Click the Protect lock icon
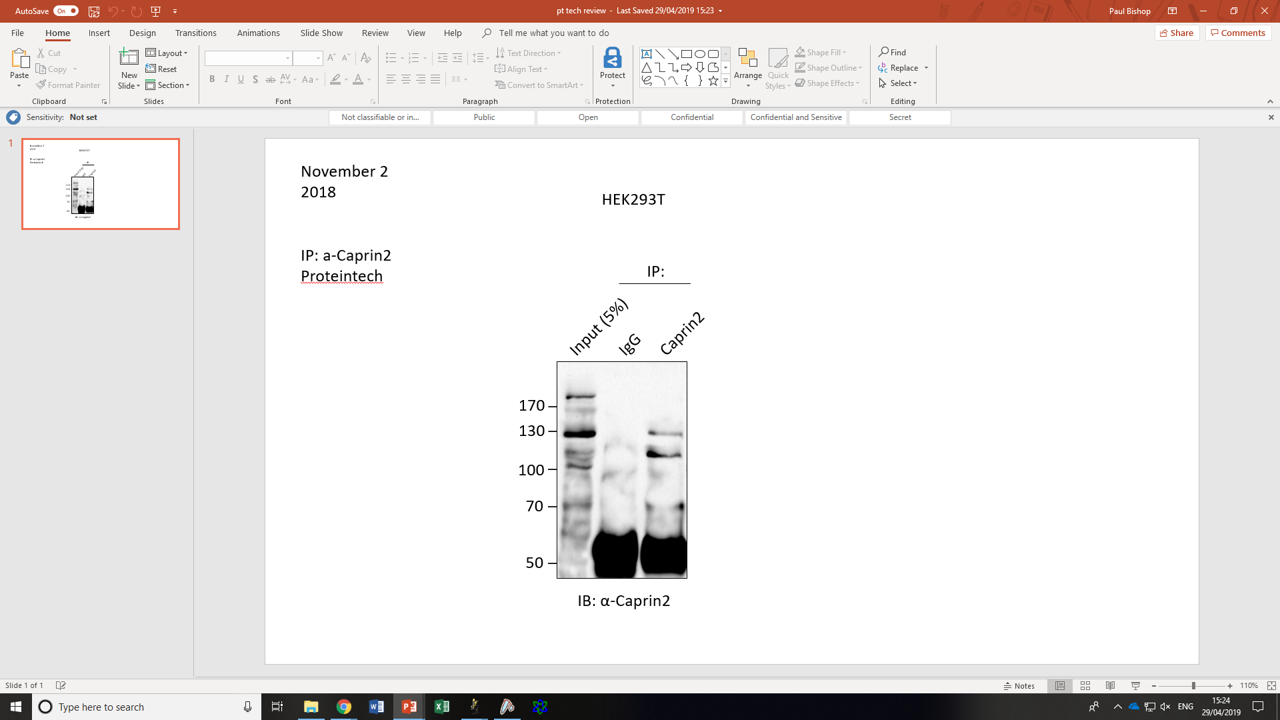Image resolution: width=1280 pixels, height=720 pixels. [x=612, y=58]
